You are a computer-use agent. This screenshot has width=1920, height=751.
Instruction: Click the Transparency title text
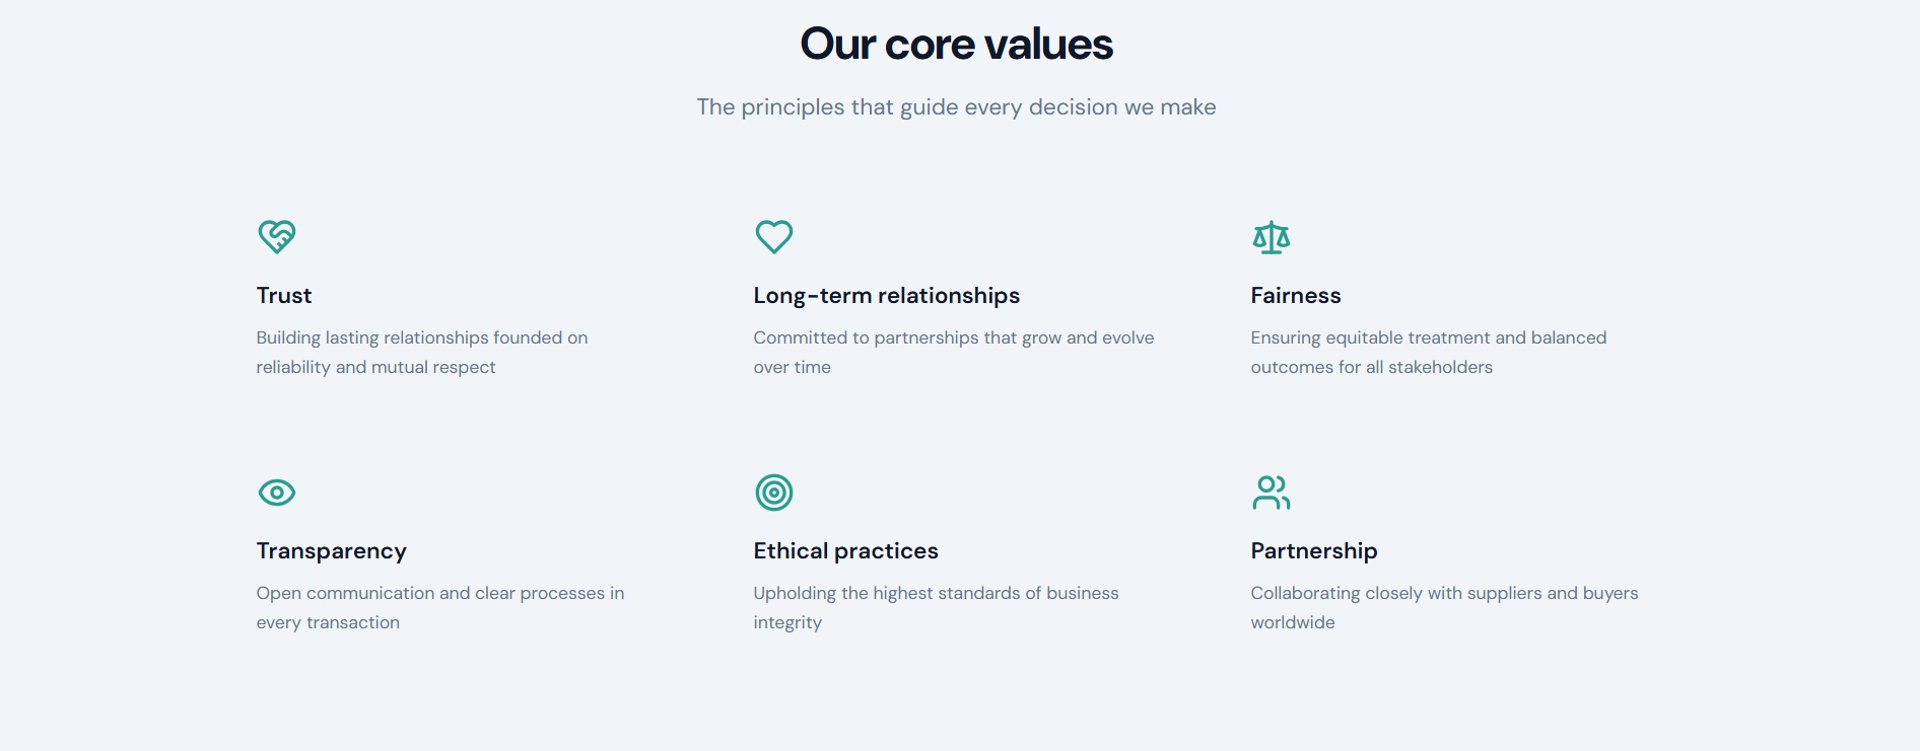click(331, 551)
